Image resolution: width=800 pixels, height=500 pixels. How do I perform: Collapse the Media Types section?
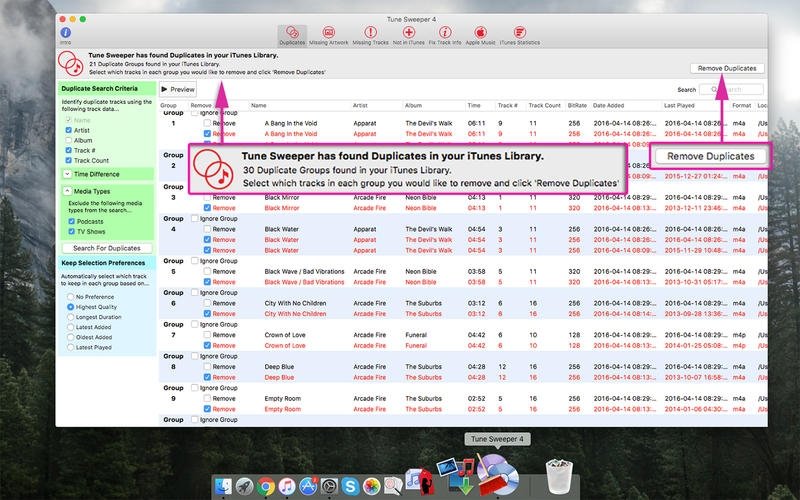point(67,191)
